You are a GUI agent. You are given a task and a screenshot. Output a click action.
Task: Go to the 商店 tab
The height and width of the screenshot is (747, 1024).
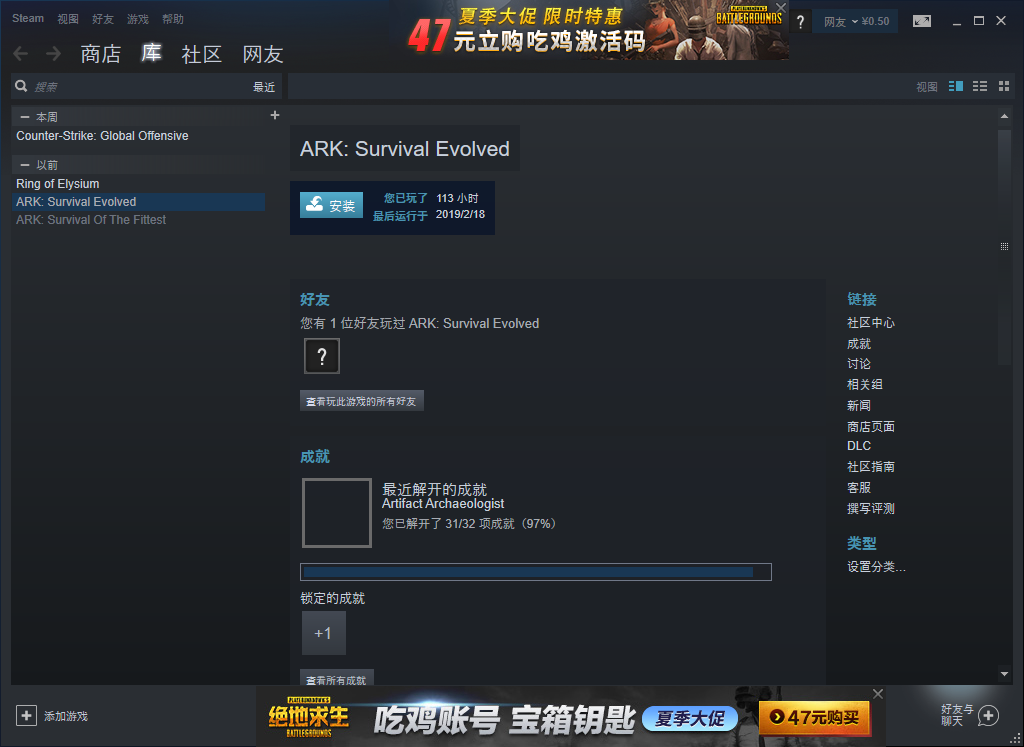coord(101,54)
